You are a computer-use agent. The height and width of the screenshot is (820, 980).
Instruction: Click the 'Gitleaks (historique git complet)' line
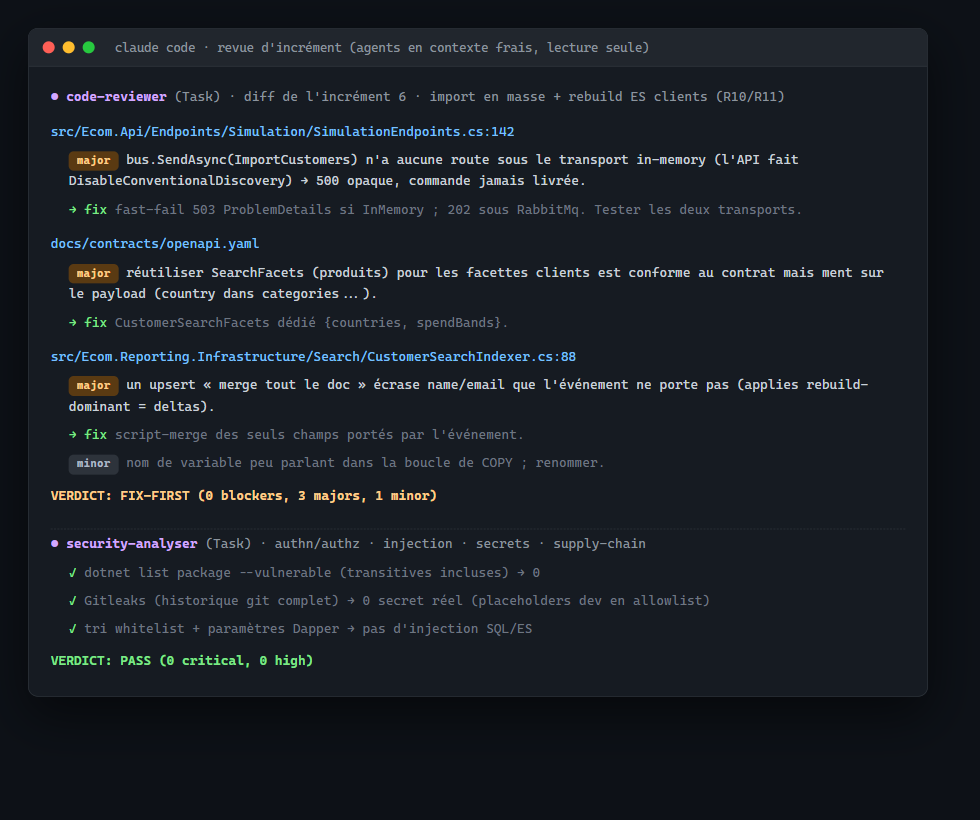tap(397, 601)
